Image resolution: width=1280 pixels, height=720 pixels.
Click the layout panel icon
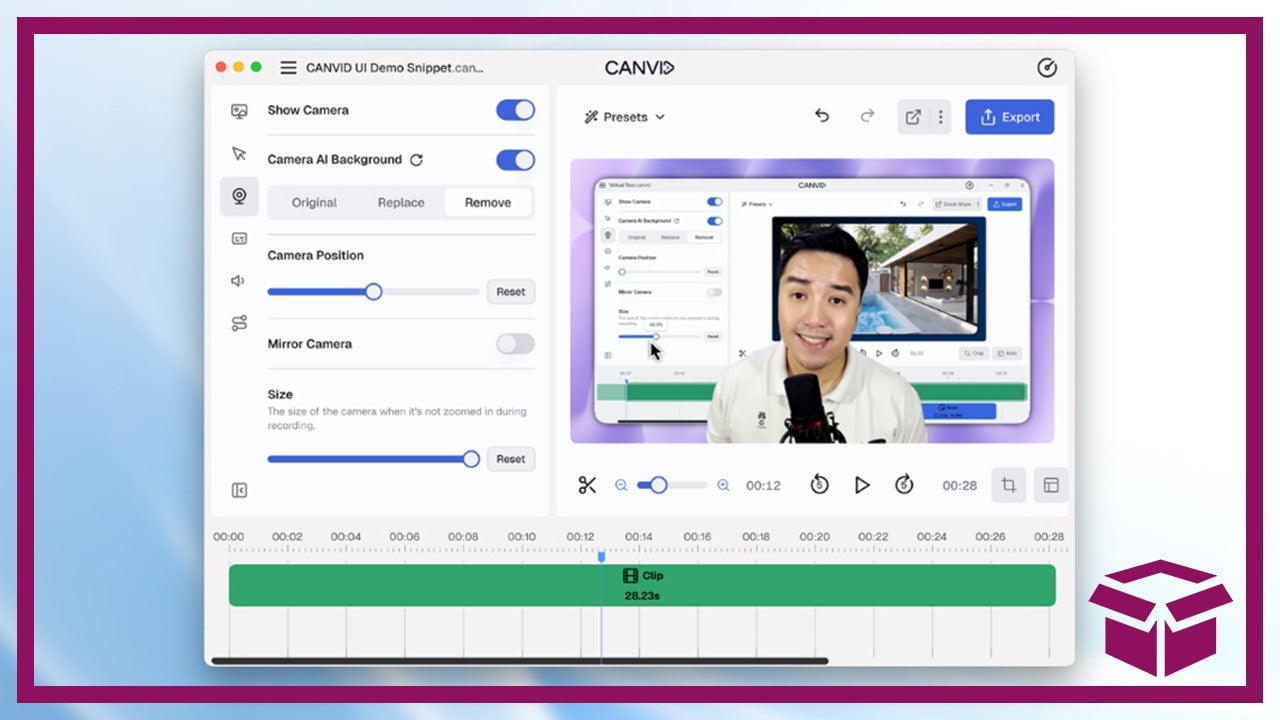[x=1051, y=485]
